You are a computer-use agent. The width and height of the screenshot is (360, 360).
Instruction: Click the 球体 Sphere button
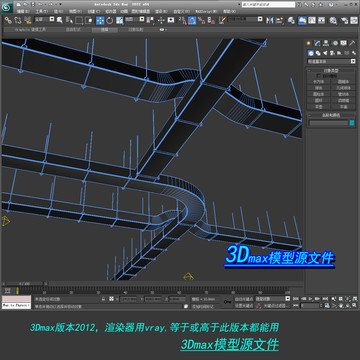pyautogui.click(x=319, y=88)
